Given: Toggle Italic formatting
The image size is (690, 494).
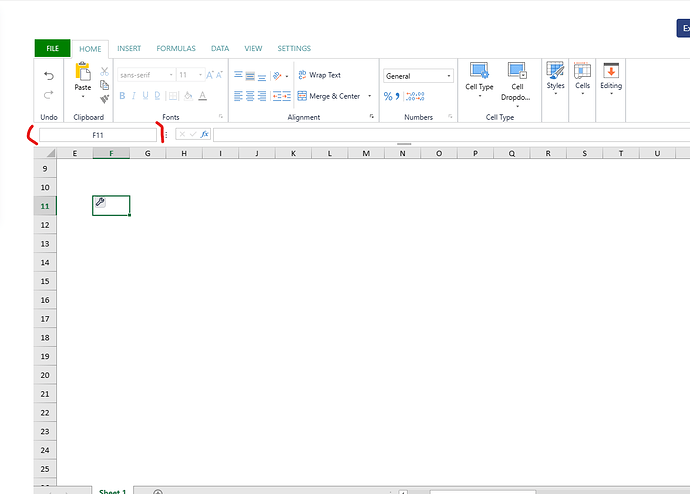Looking at the screenshot, I should point(134,96).
